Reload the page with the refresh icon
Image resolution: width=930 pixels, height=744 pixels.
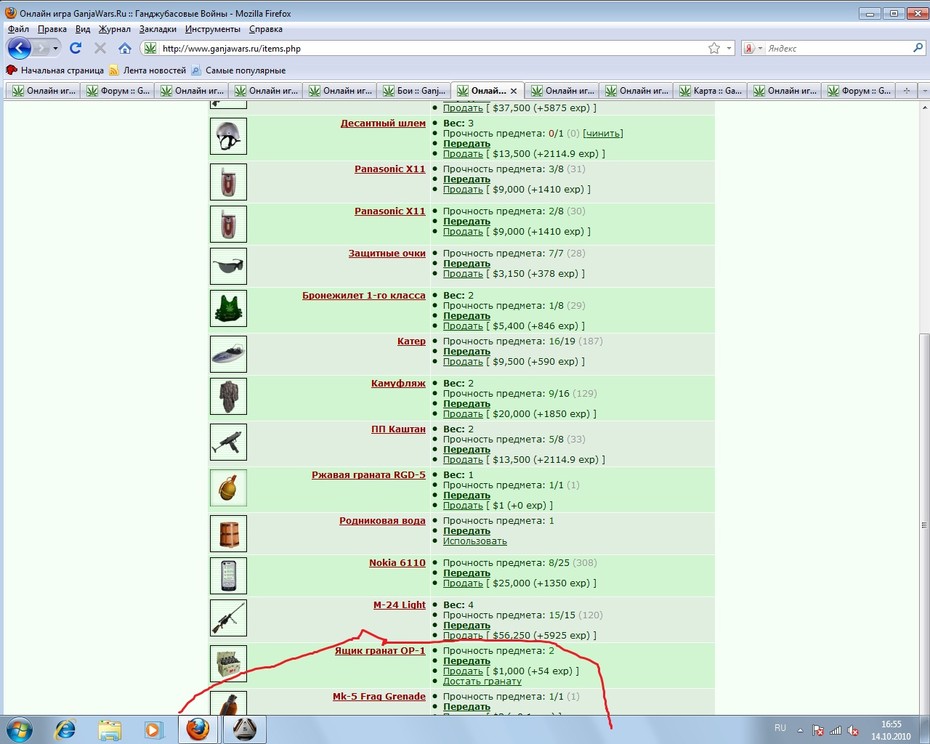[75, 48]
